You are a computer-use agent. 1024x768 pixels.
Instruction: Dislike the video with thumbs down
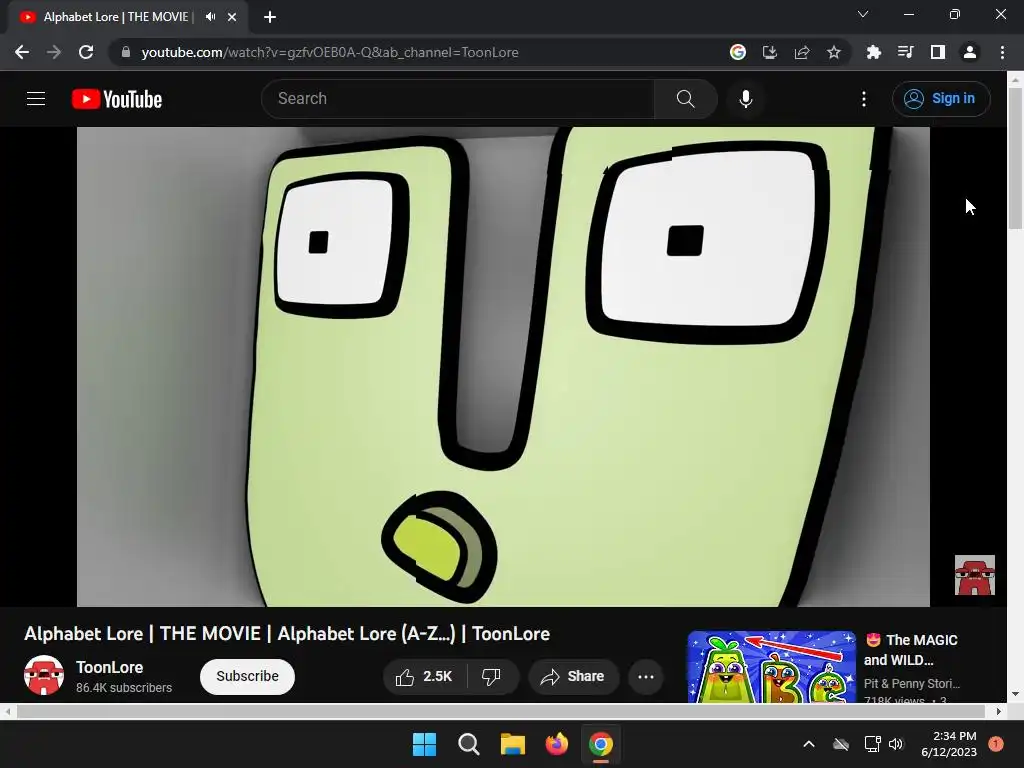491,677
